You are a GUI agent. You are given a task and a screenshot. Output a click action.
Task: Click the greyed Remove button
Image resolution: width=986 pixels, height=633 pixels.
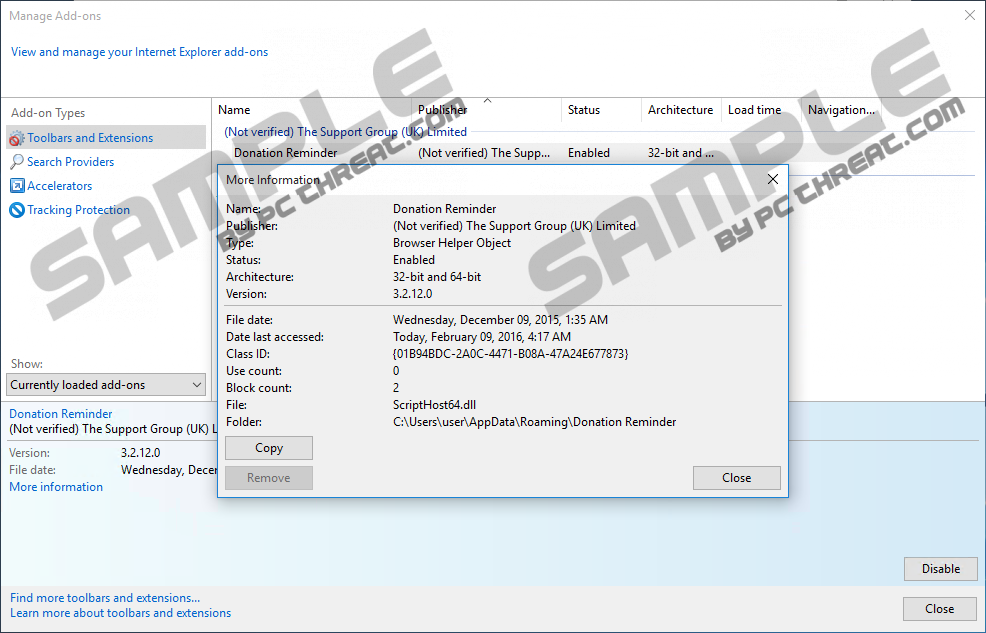click(x=269, y=478)
